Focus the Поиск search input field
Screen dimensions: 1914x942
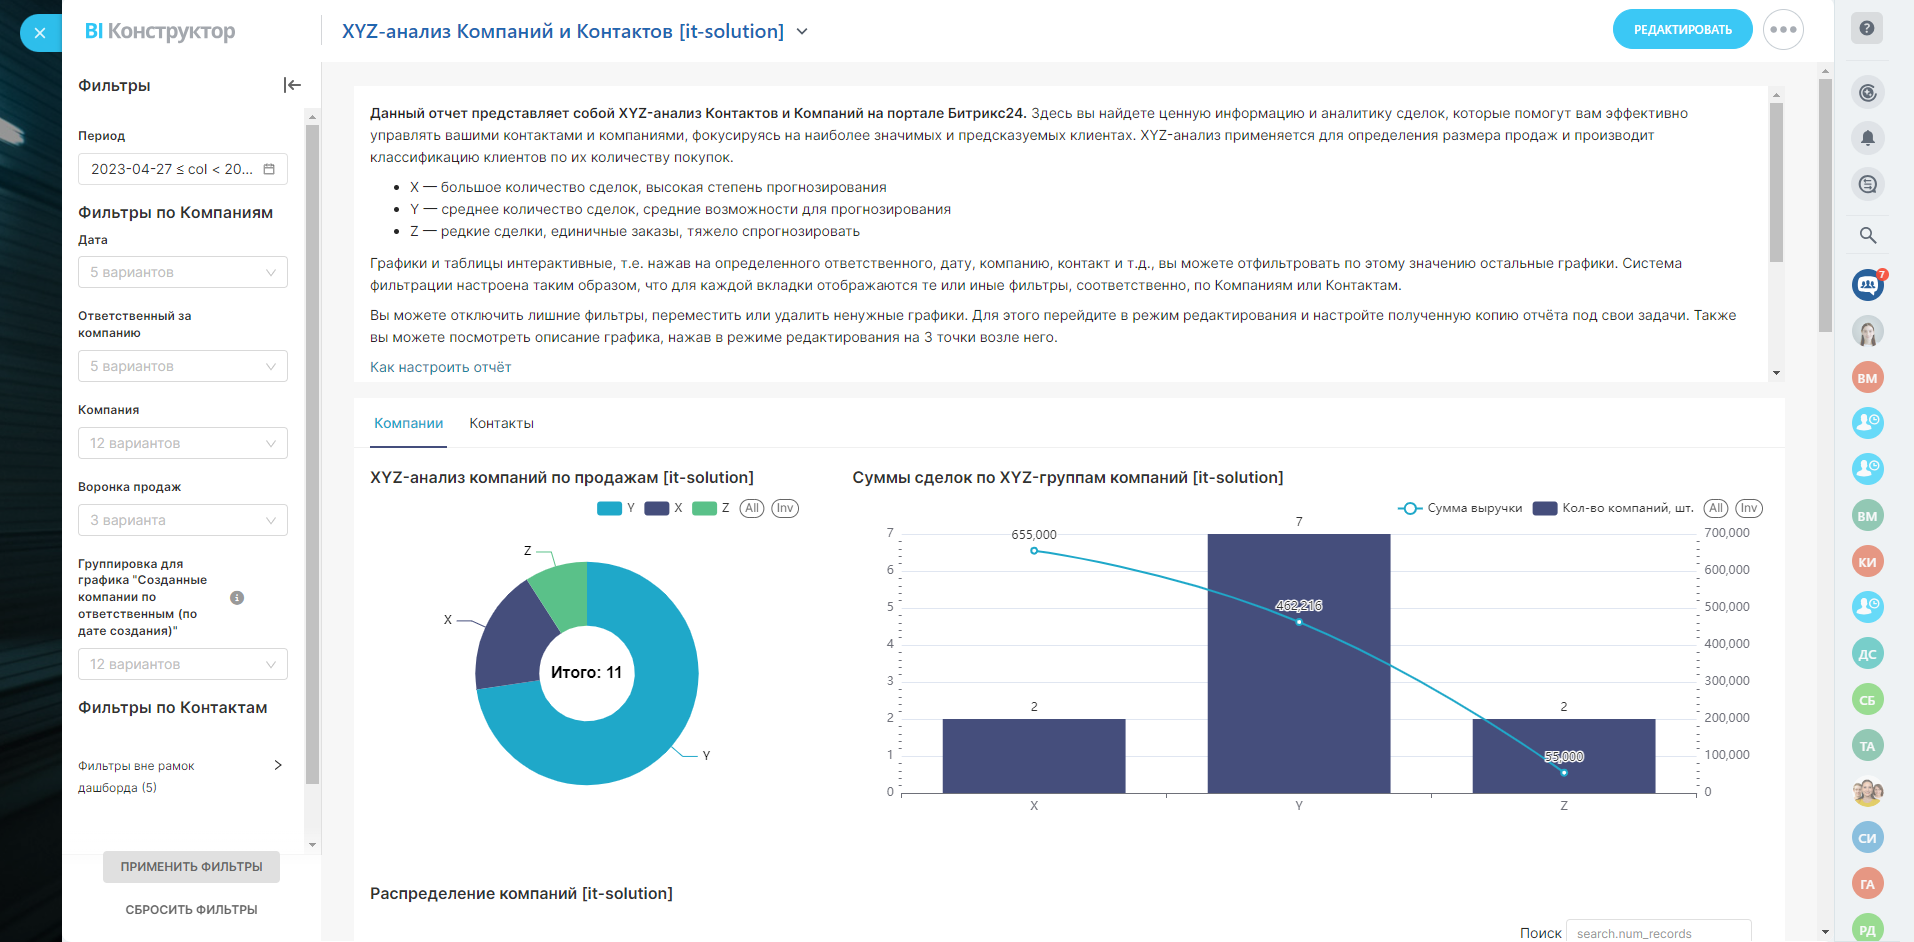[1658, 932]
